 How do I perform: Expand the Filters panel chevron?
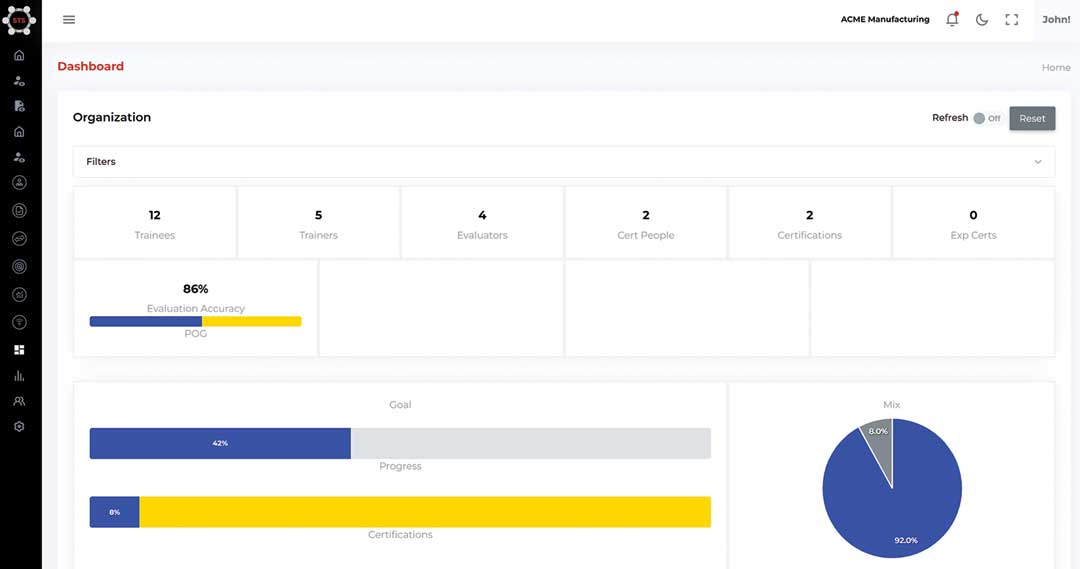[1037, 162]
